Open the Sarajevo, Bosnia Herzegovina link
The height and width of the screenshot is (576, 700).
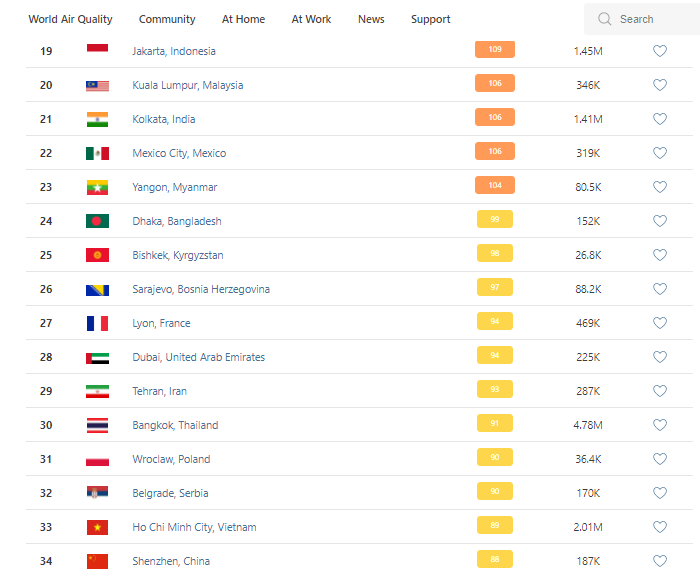(201, 289)
